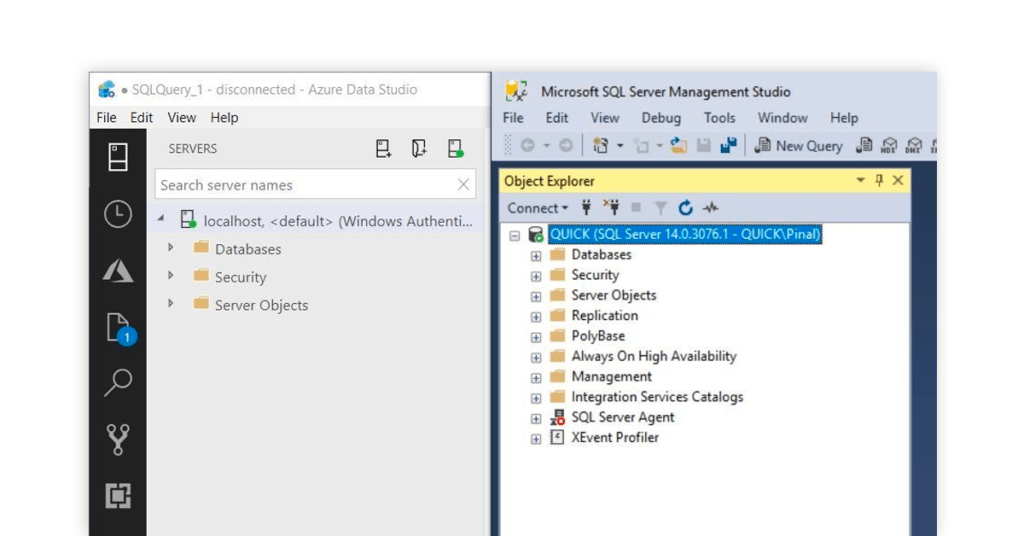Click the Navigate Backward arrow in SSMS toolbar
This screenshot has height=536, width=1024.
[527, 146]
